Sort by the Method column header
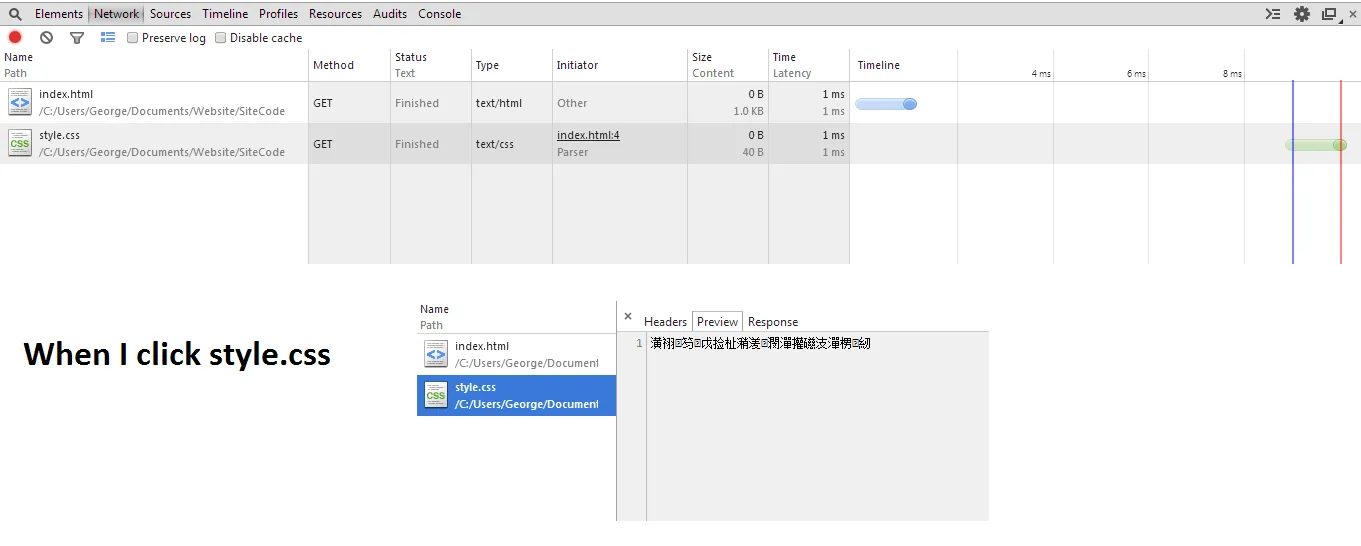Screen dimensions: 1361x546 pyautogui.click(x=349, y=65)
